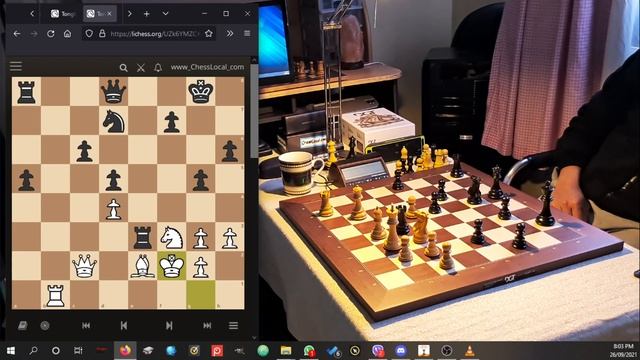Open tracking protection shield icon
640x360 pixels.
tap(89, 33)
